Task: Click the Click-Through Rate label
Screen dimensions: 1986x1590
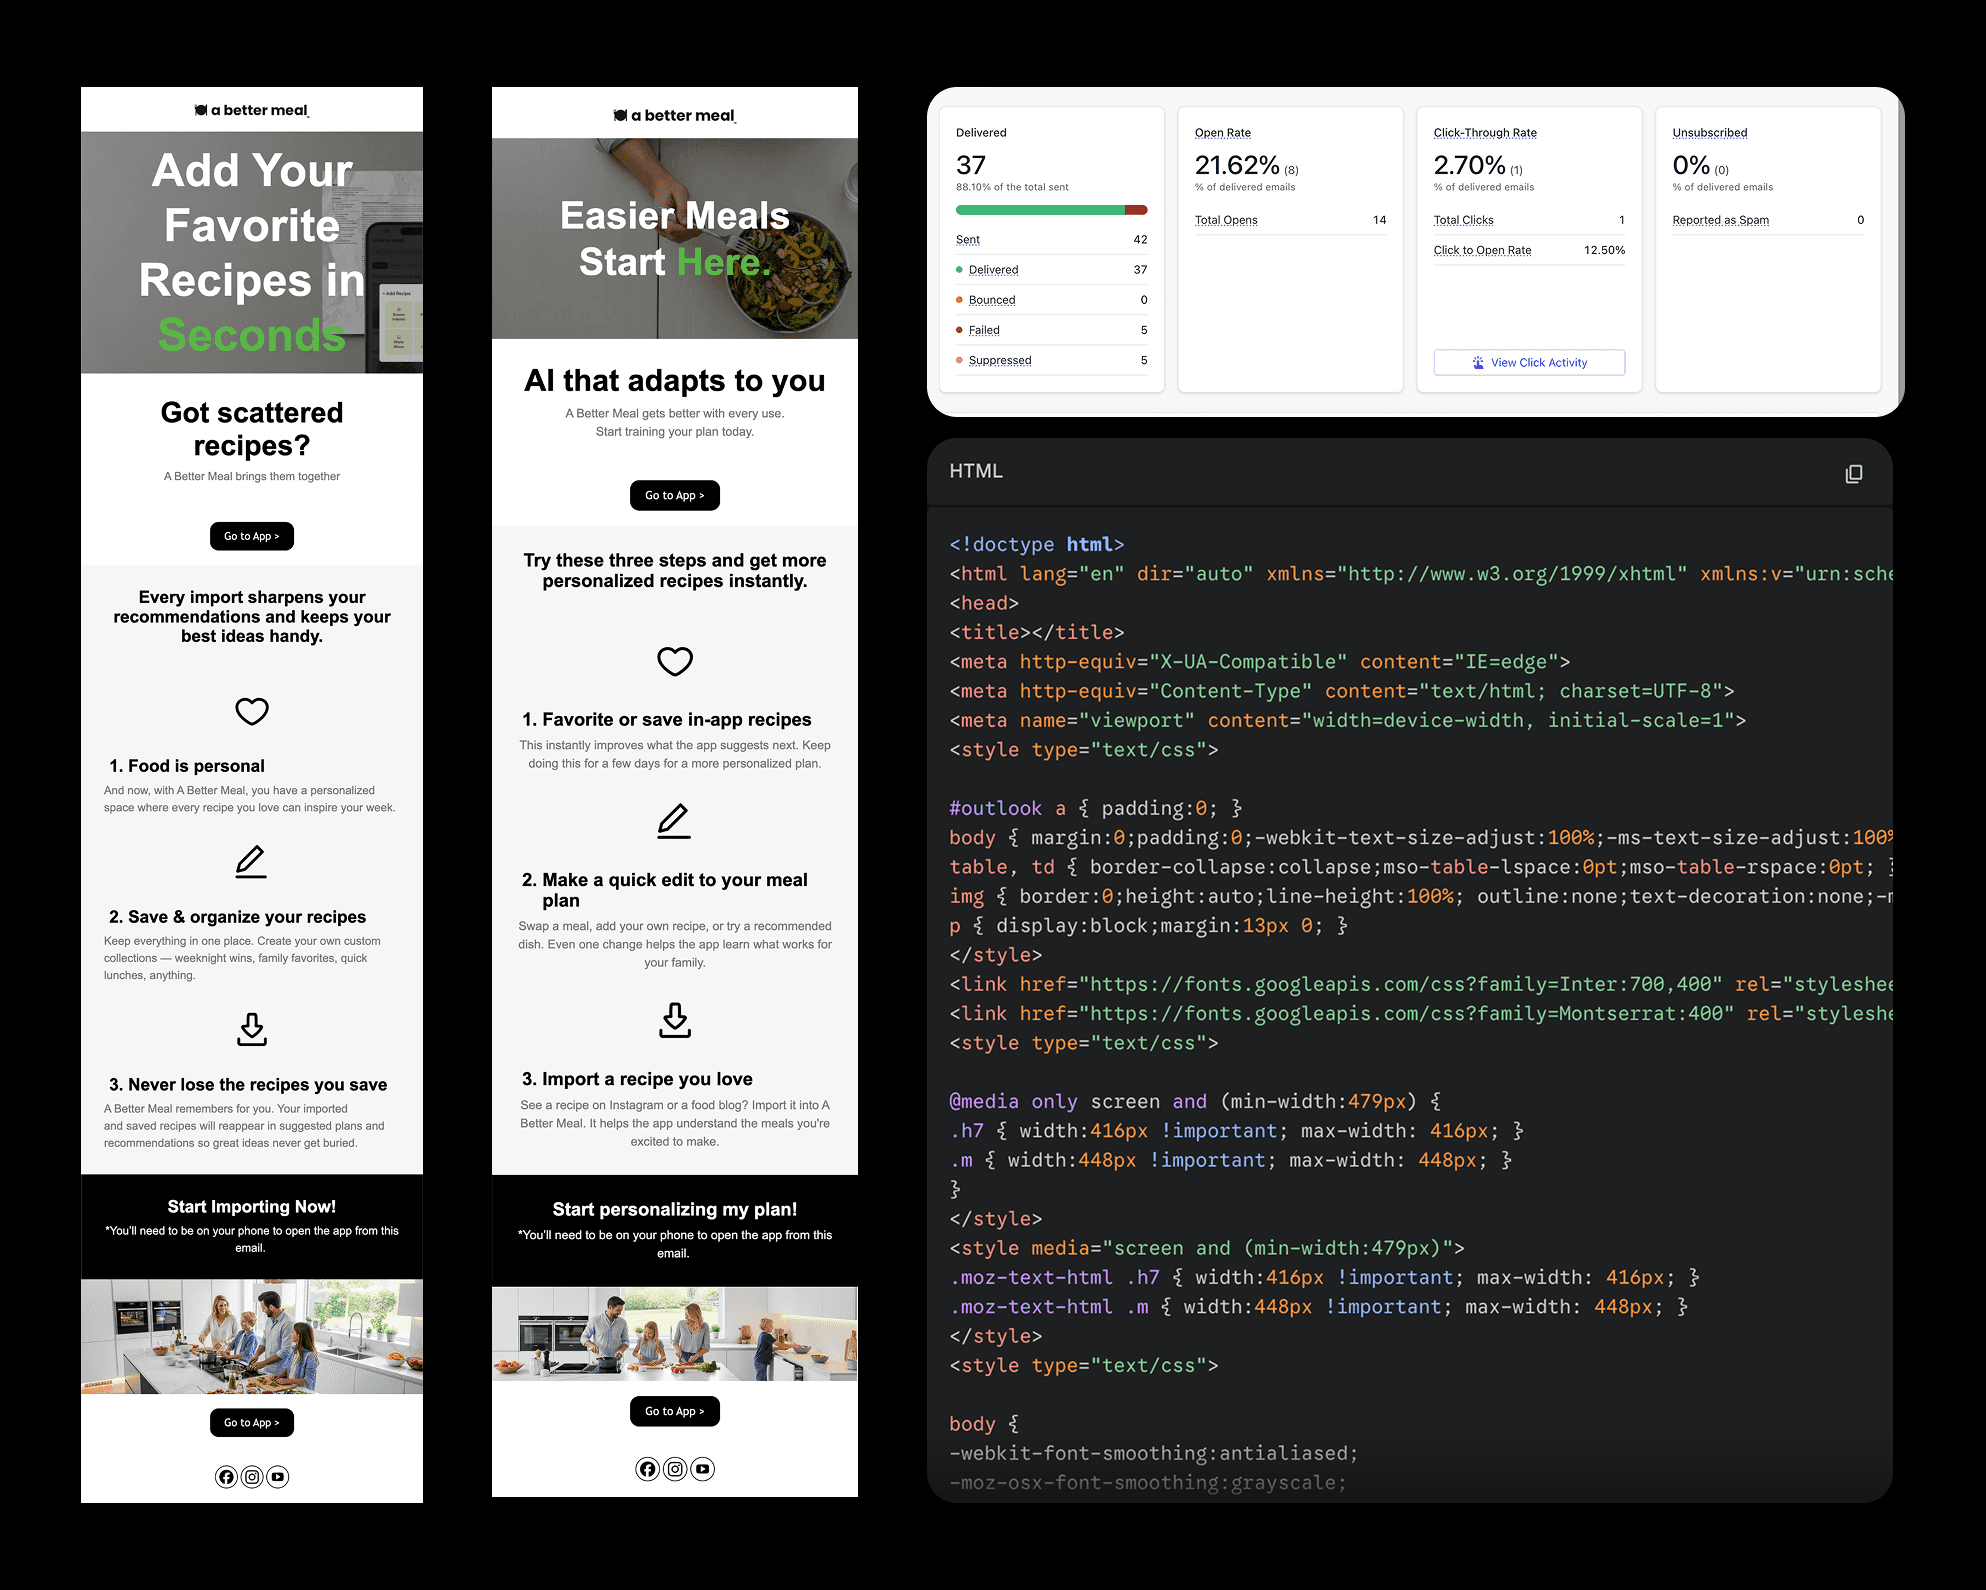Action: 1484,133
